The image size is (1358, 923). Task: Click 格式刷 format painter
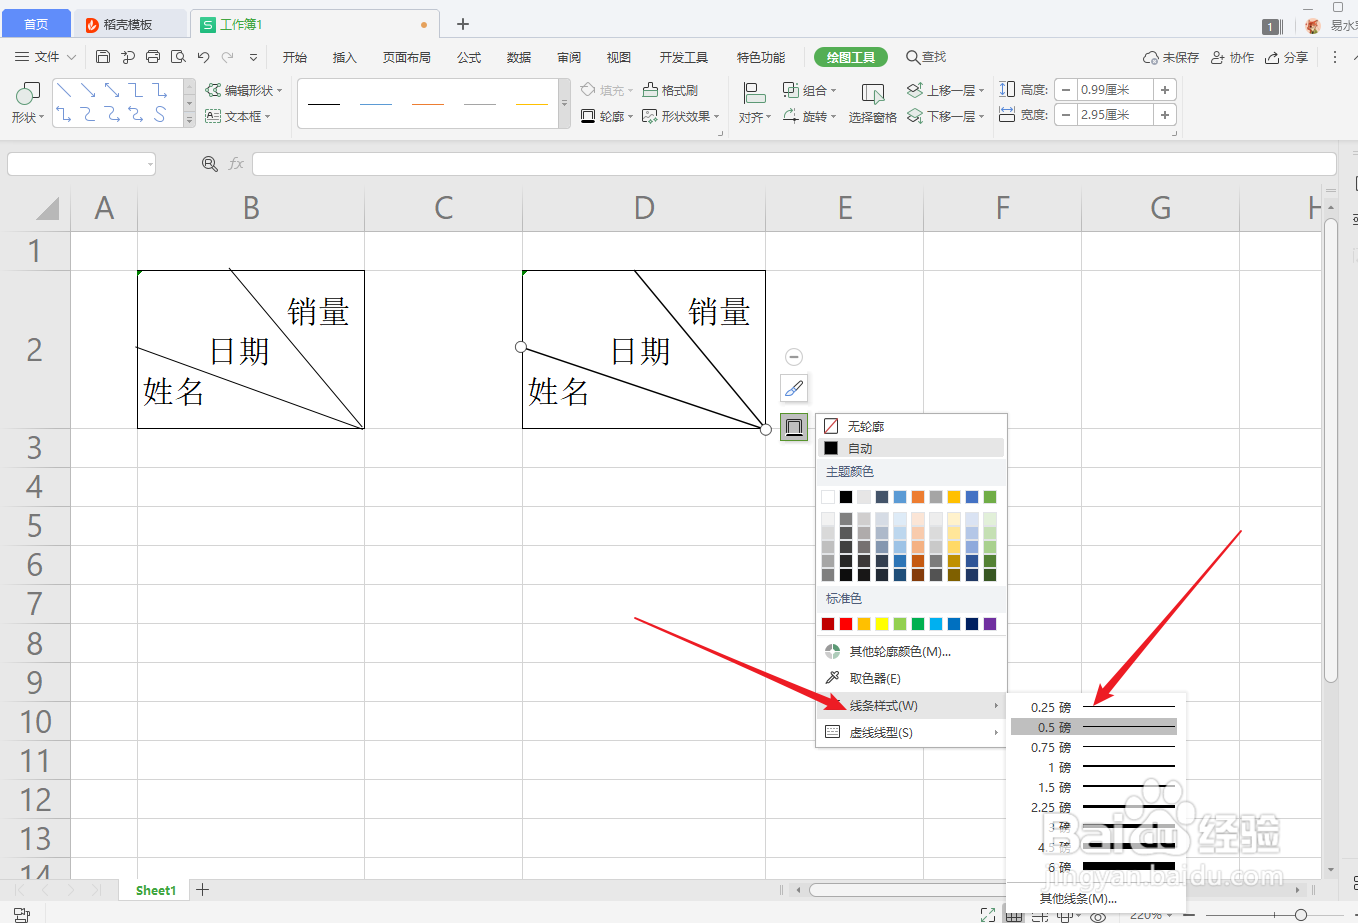pos(670,90)
